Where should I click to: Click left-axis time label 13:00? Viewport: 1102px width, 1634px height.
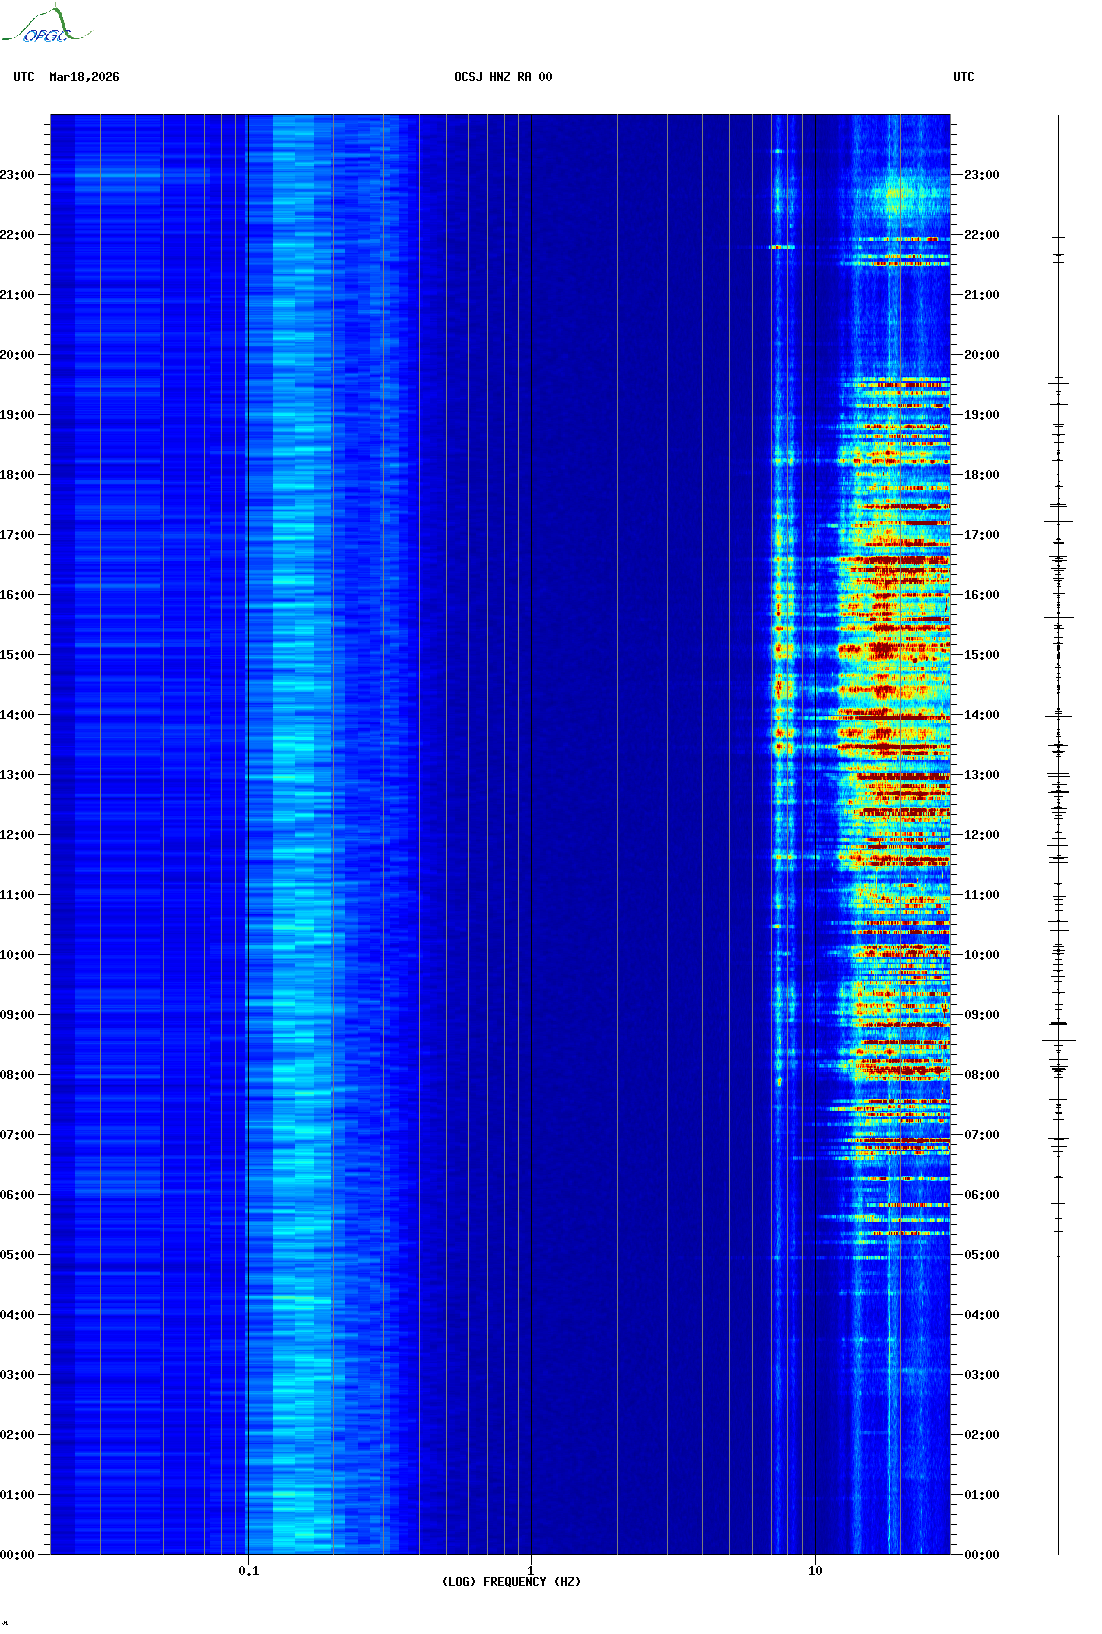17,775
